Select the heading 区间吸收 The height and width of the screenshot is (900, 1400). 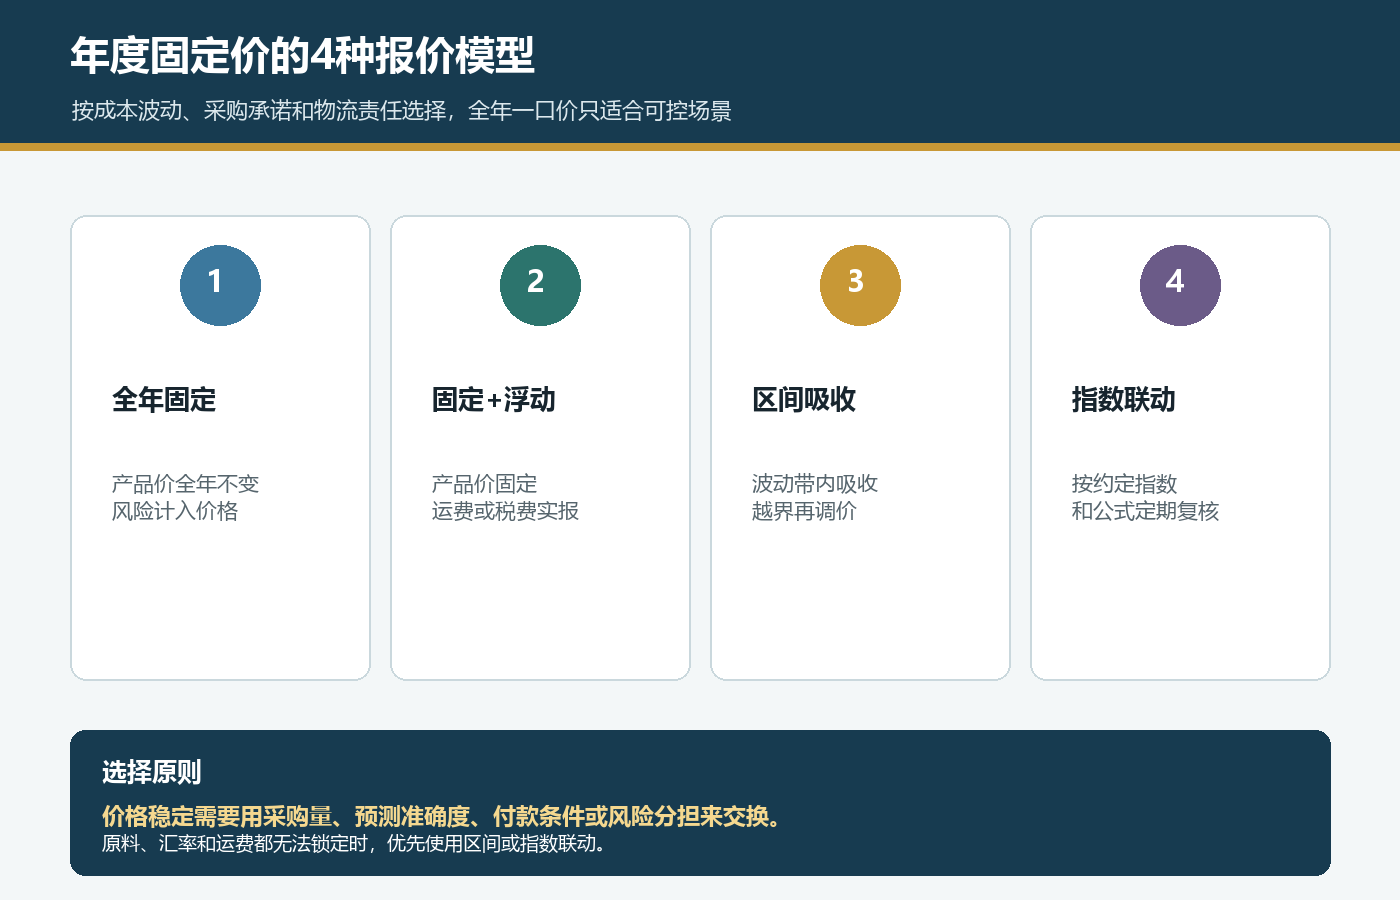pyautogui.click(x=804, y=400)
